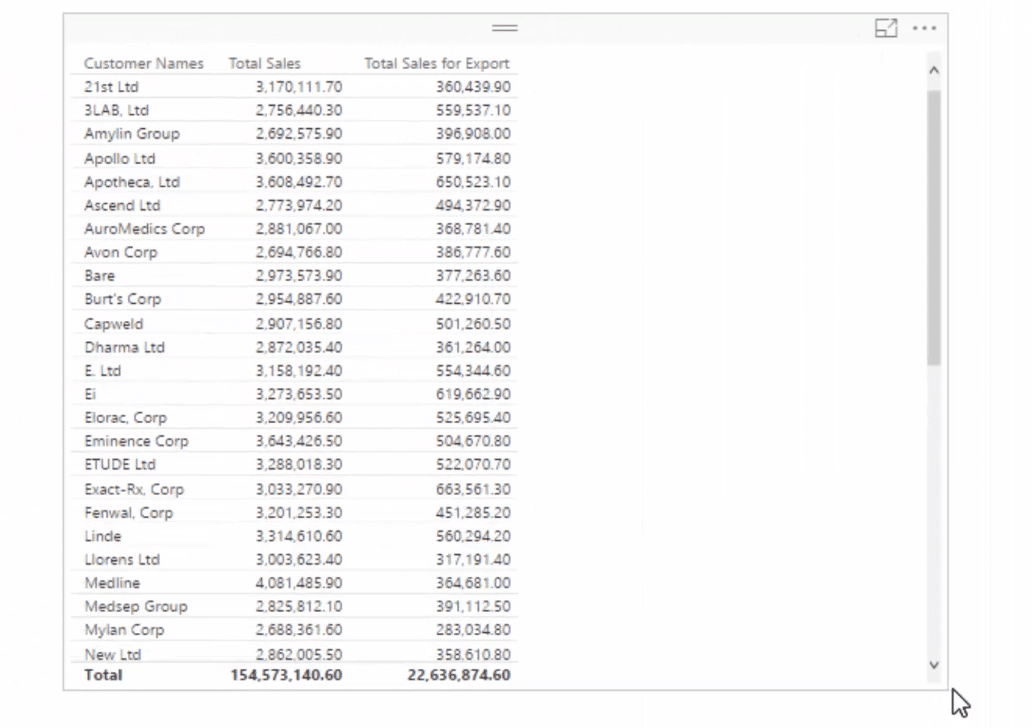Viewport: 1032px width, 728px height.
Task: Click 21st Ltd total sales 3,170,111.70
Action: point(299,87)
